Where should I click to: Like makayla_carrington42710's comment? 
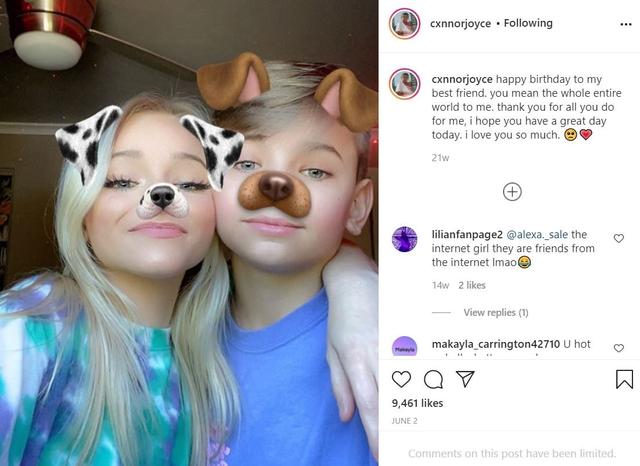pos(619,348)
